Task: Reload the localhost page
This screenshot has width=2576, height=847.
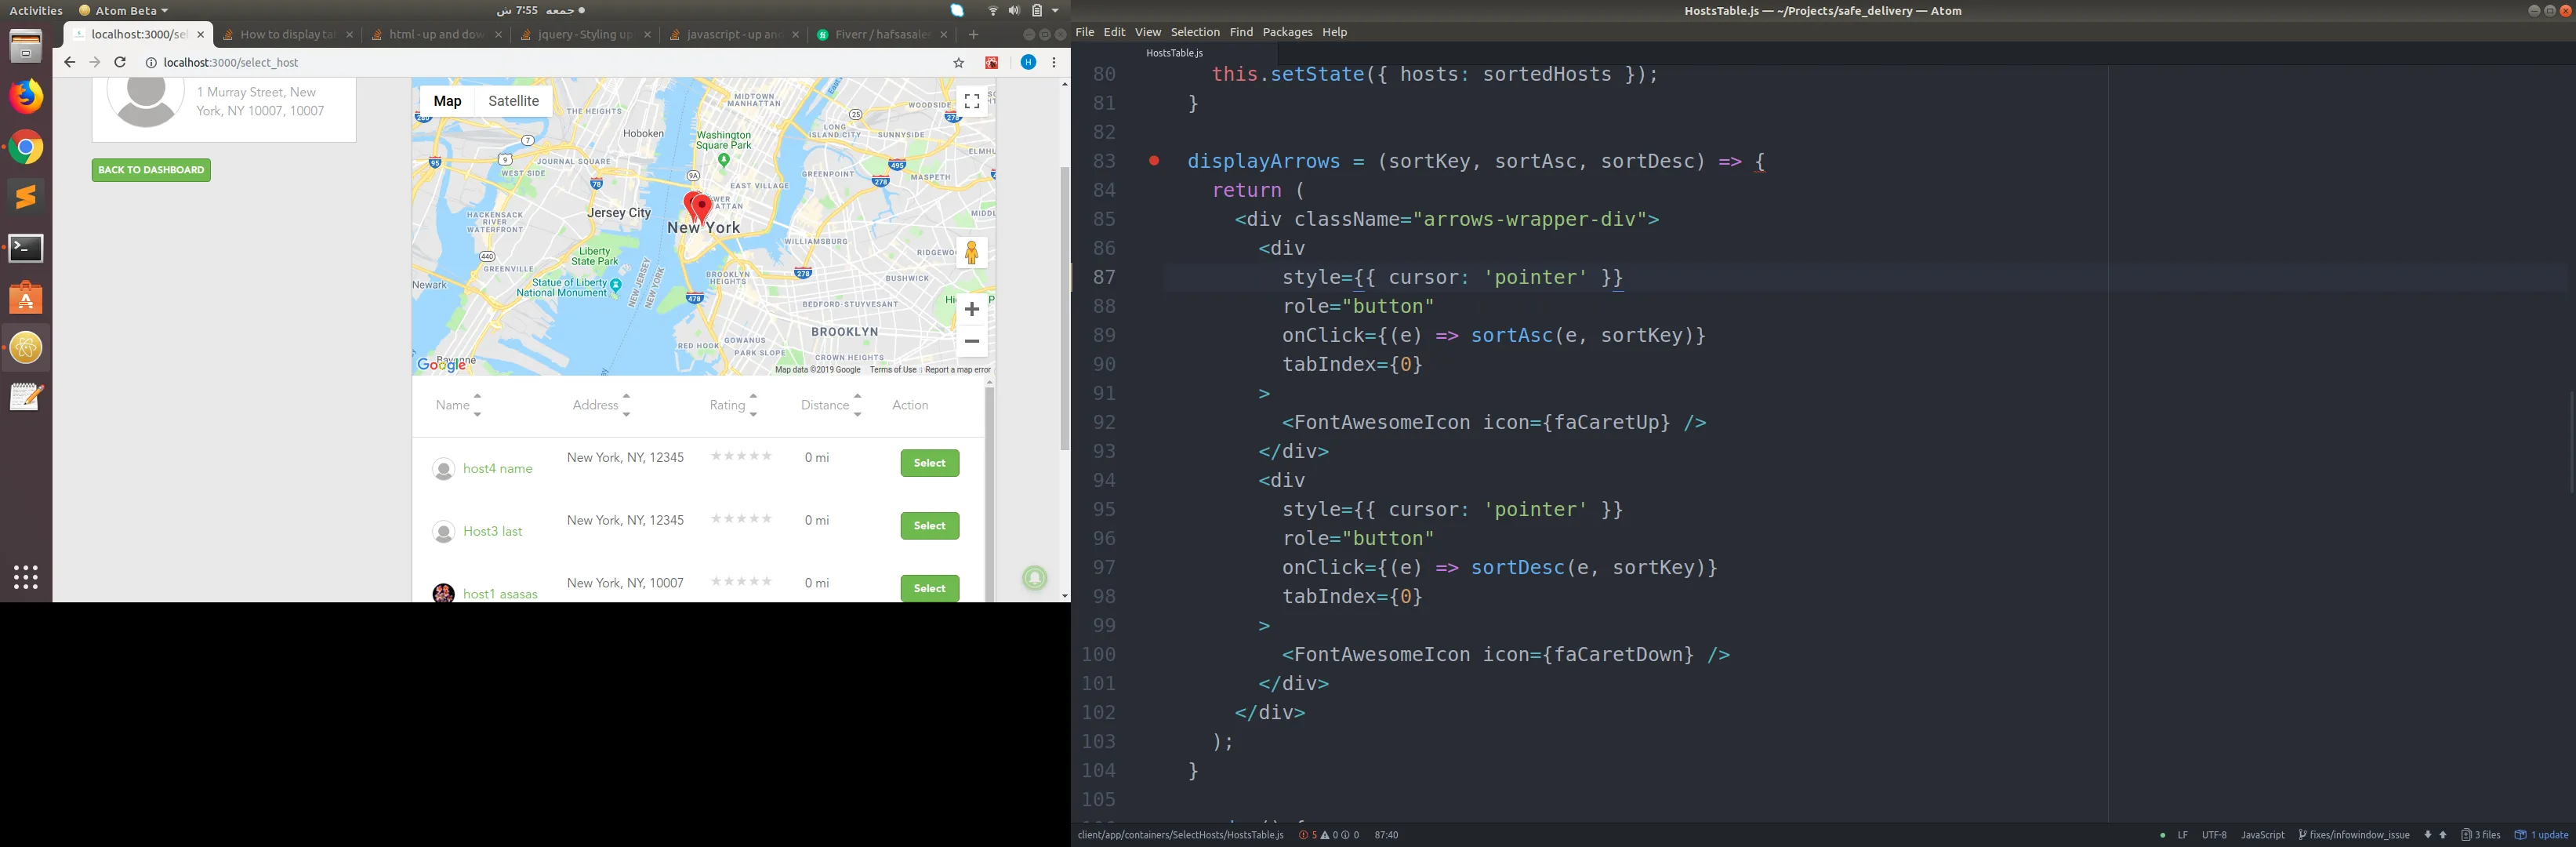Action: click(120, 62)
